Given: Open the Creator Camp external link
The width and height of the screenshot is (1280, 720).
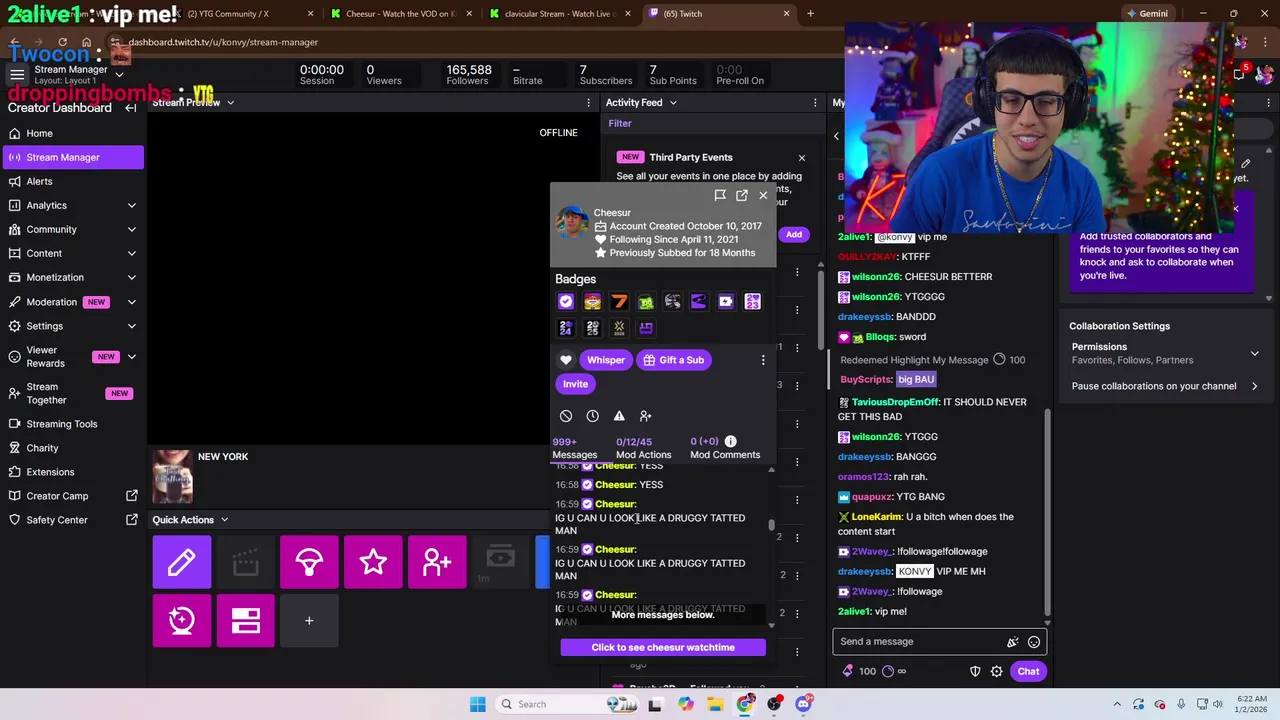Looking at the screenshot, I should point(72,496).
